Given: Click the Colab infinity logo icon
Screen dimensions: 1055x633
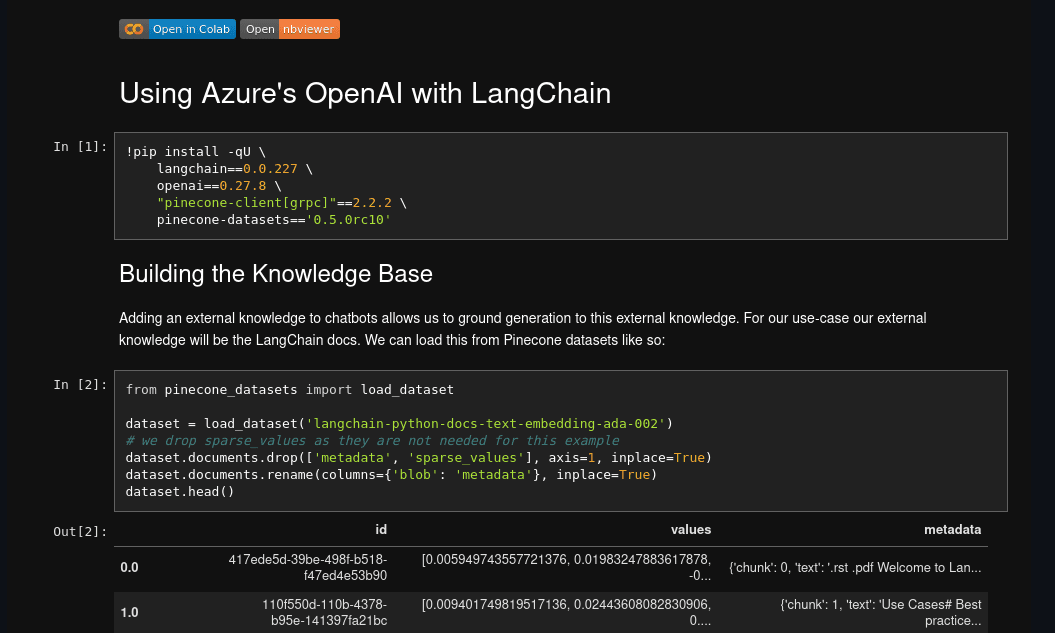Looking at the screenshot, I should 133,29.
